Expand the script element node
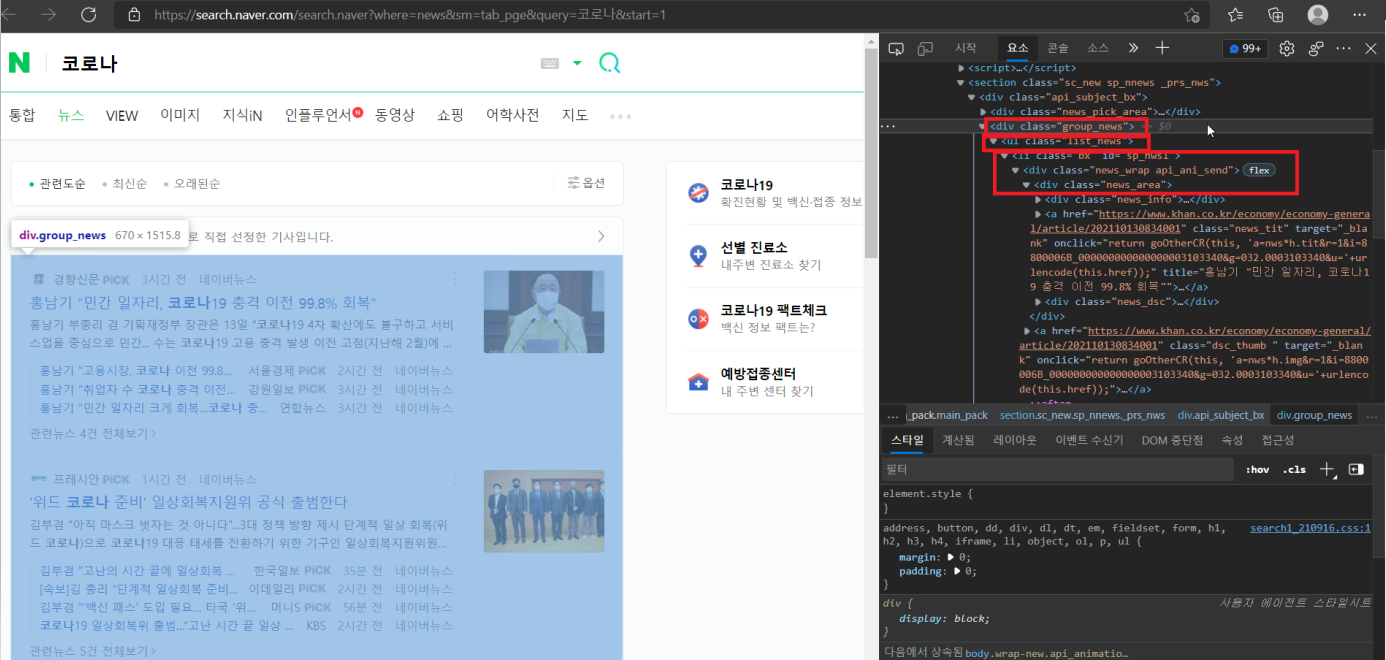The height and width of the screenshot is (660, 1386). coord(961,68)
